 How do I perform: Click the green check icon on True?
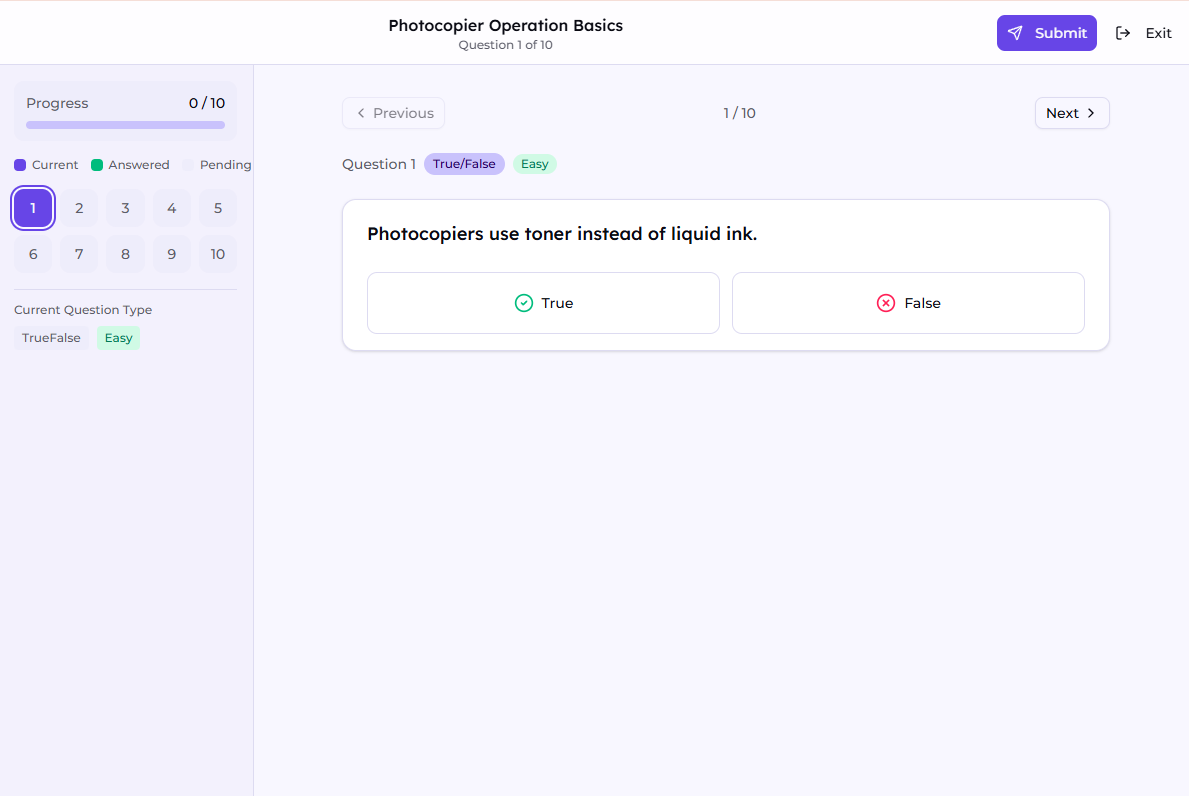(x=524, y=303)
